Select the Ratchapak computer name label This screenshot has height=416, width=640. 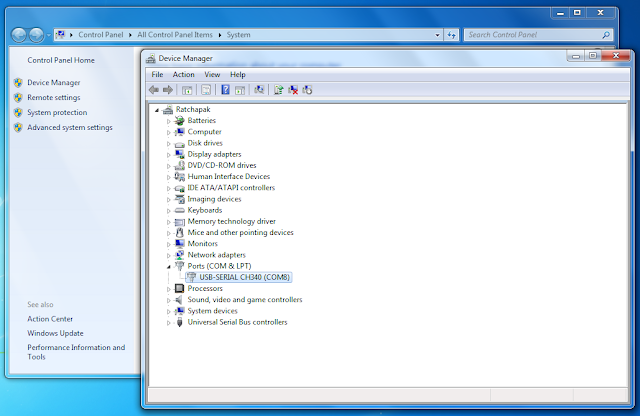point(193,109)
